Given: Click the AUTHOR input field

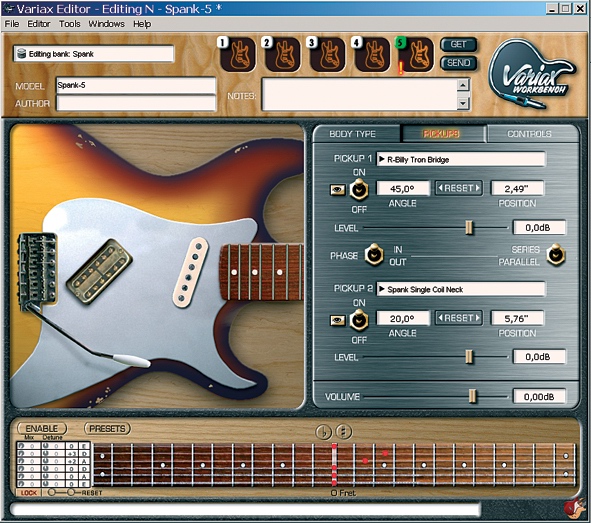Looking at the screenshot, I should (136, 103).
